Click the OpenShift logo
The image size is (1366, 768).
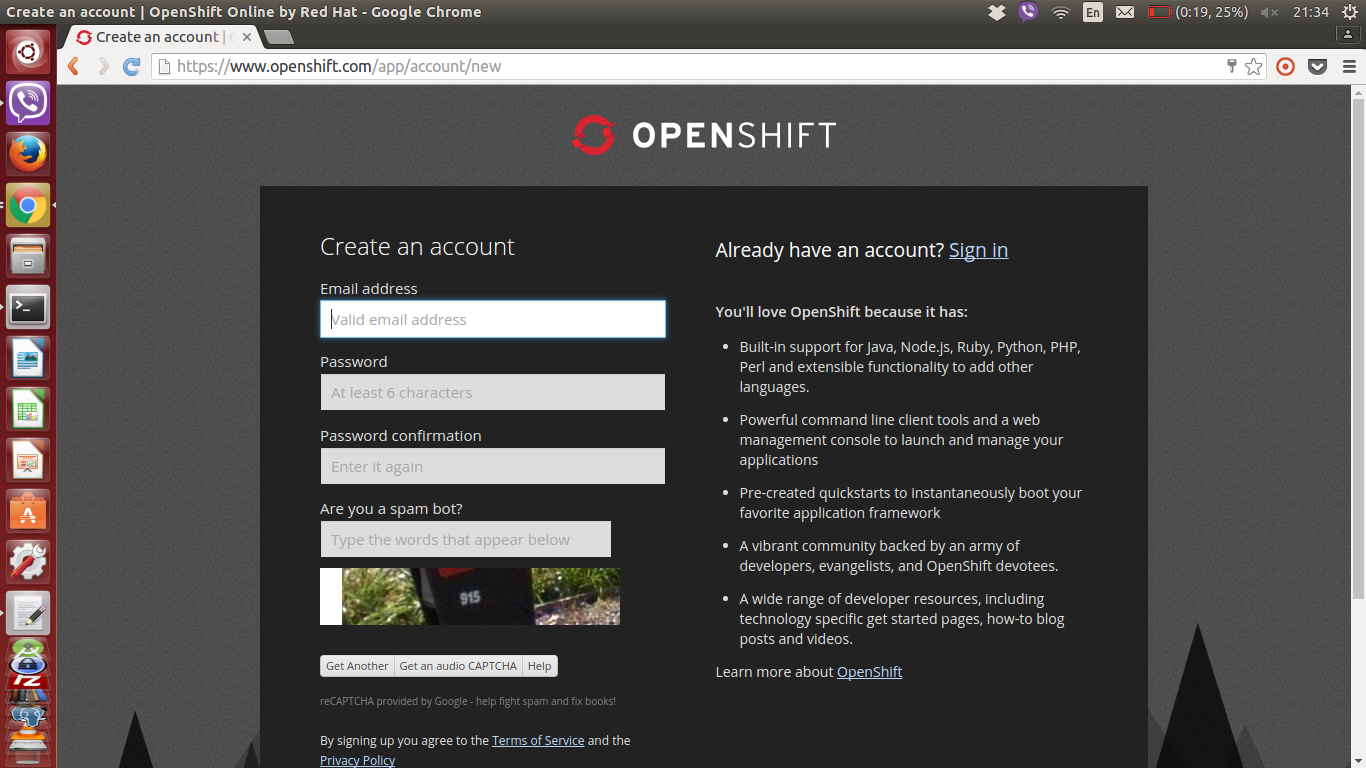tap(704, 135)
